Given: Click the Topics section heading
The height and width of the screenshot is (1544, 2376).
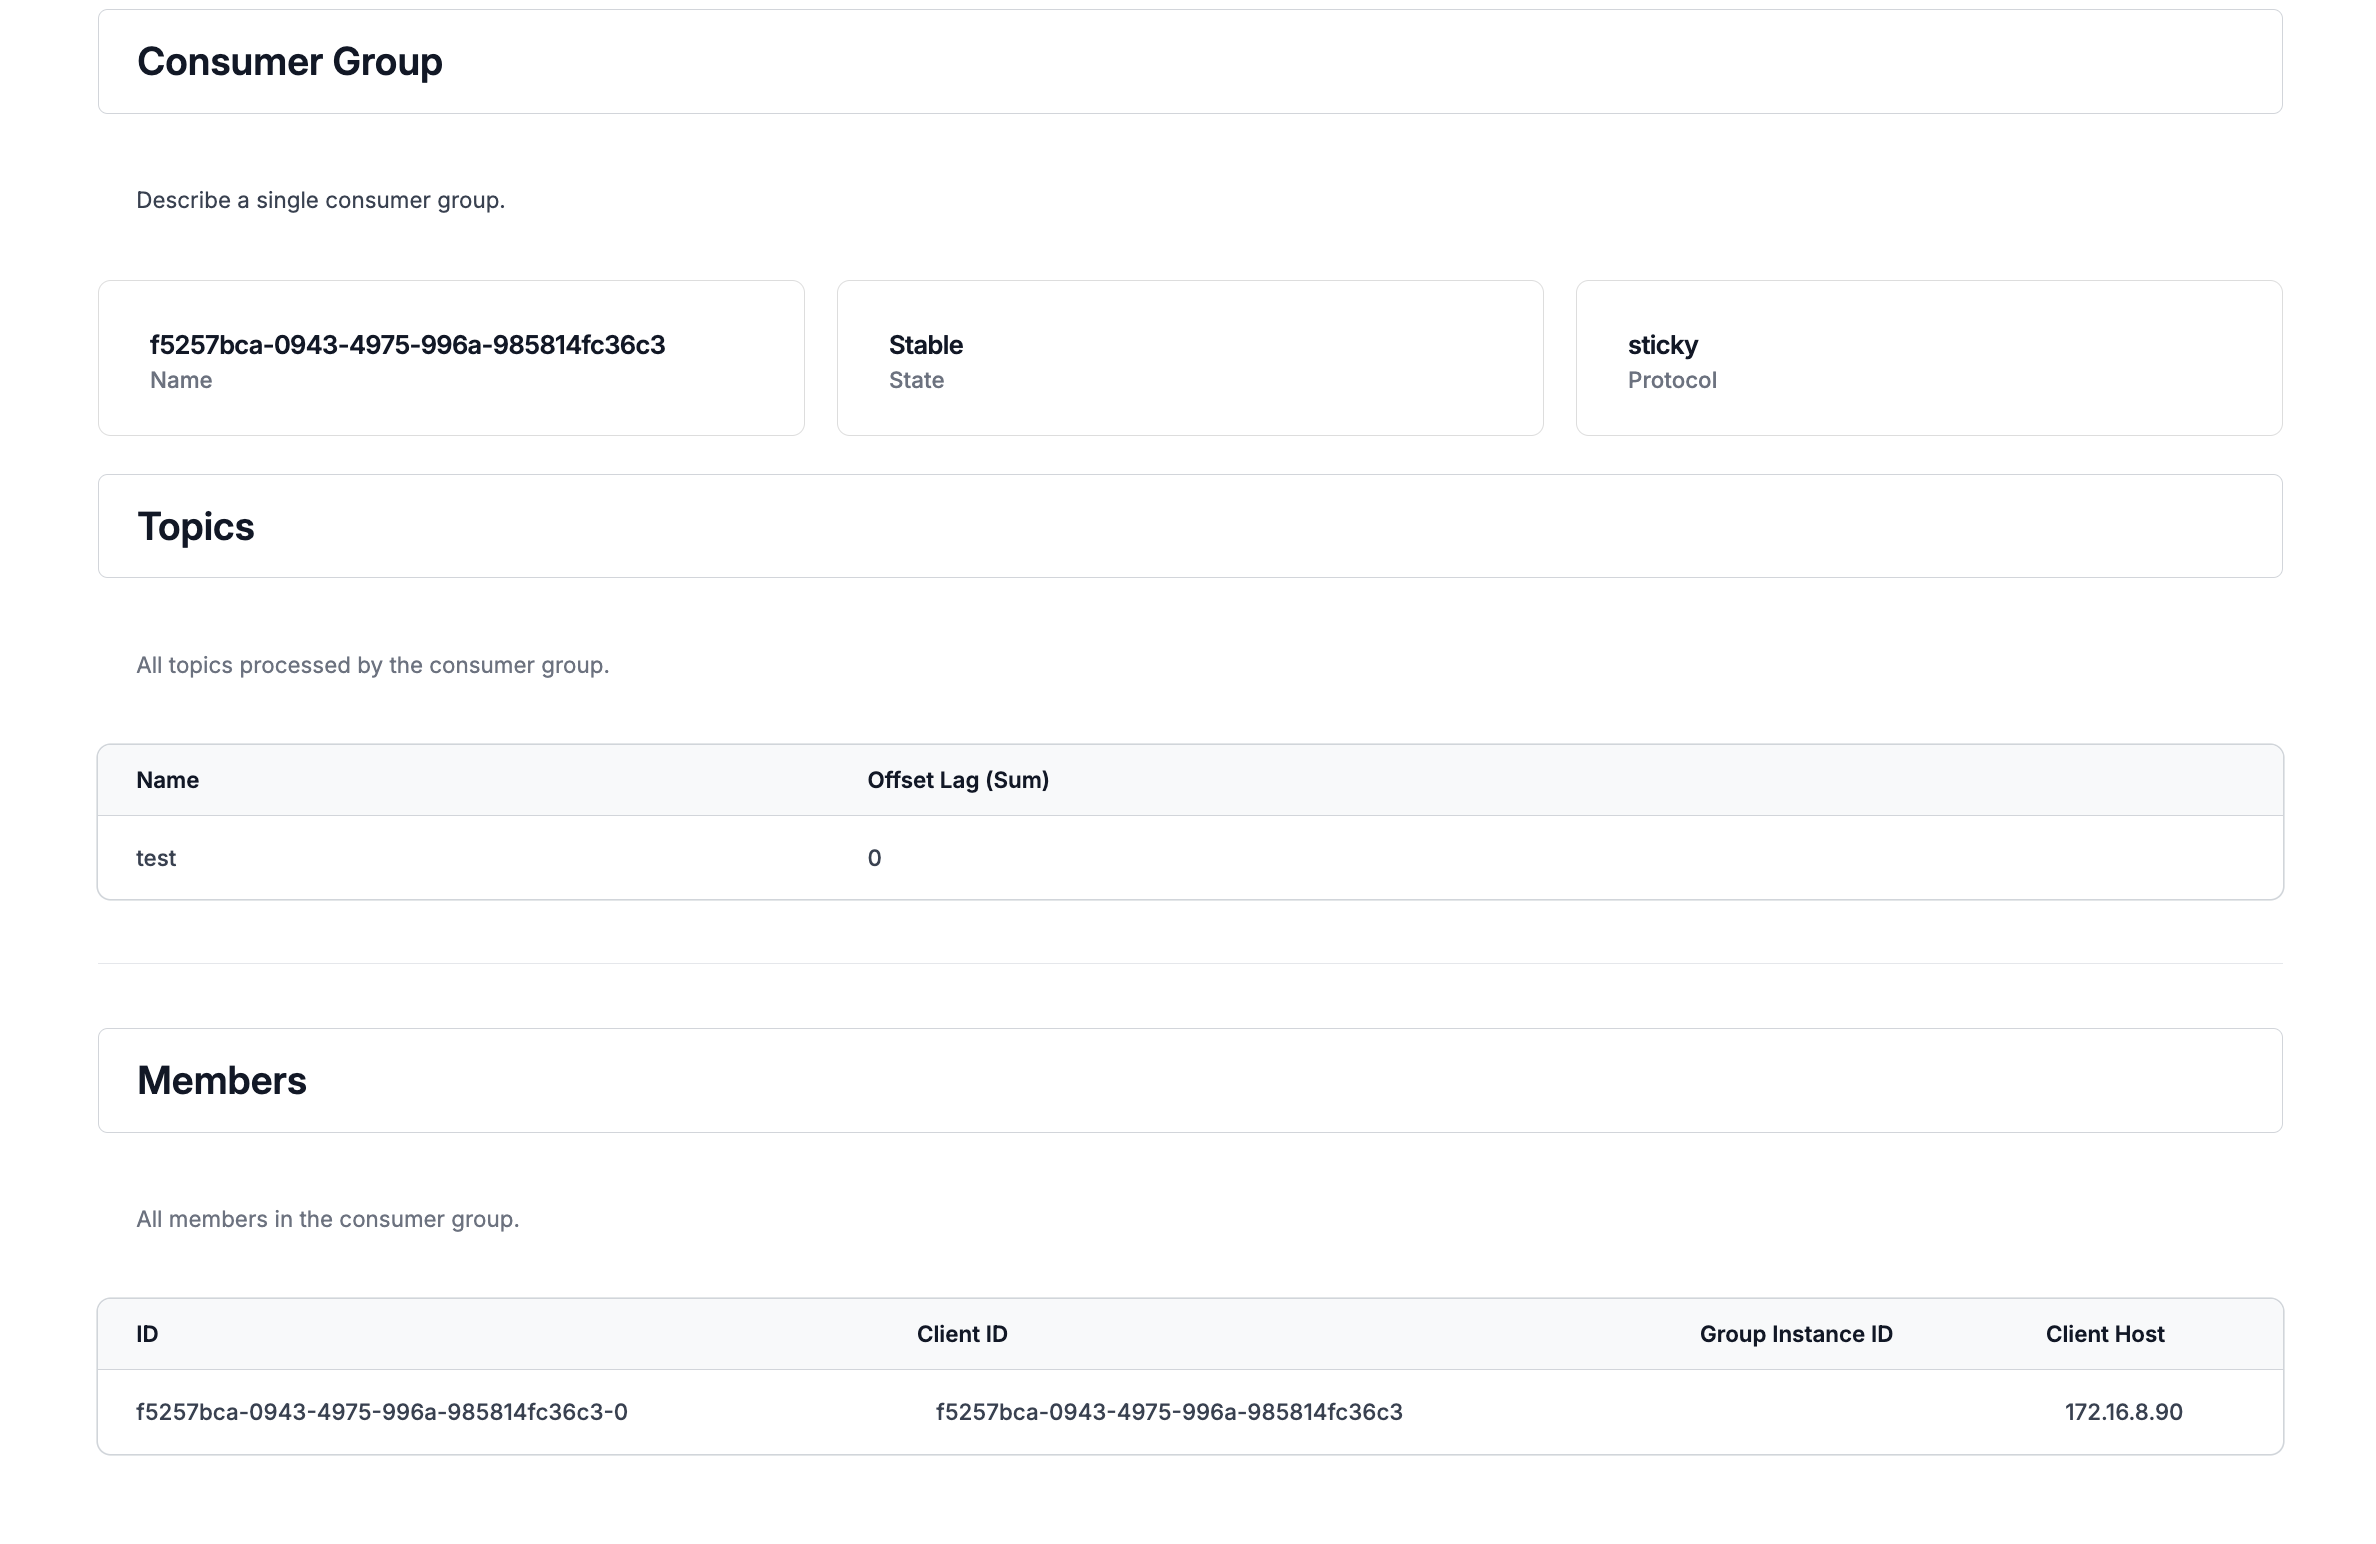Looking at the screenshot, I should [196, 527].
